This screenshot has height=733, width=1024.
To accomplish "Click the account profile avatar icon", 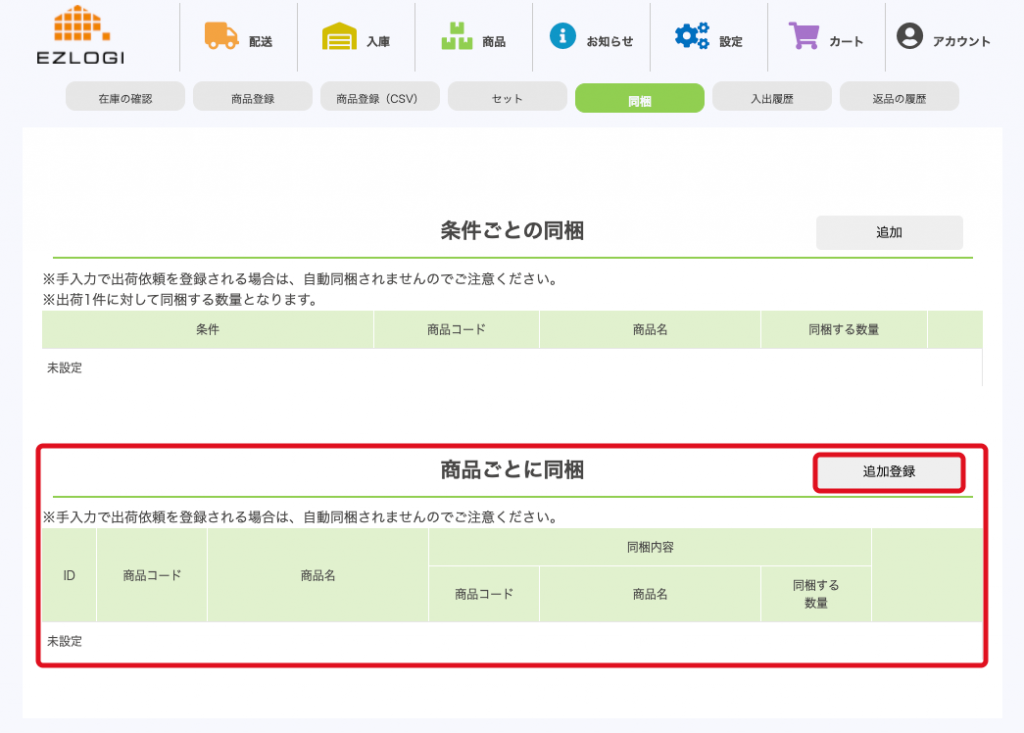I will (x=909, y=37).
